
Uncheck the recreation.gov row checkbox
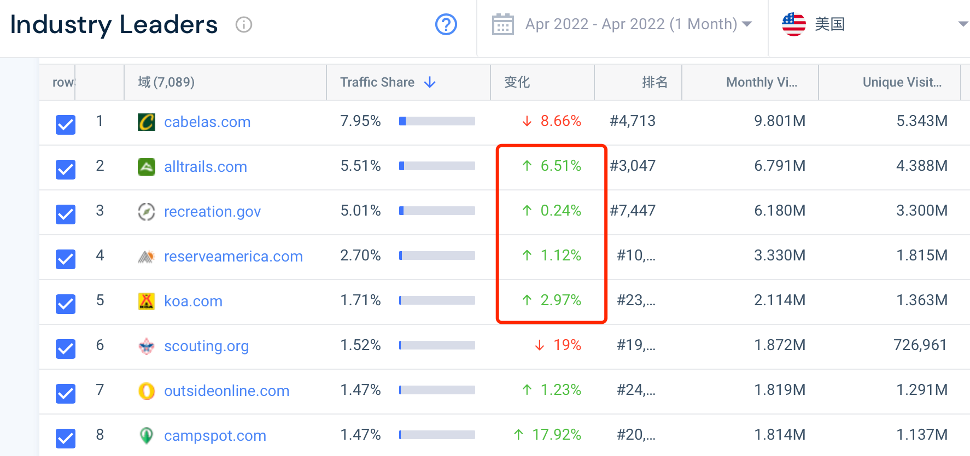66,214
